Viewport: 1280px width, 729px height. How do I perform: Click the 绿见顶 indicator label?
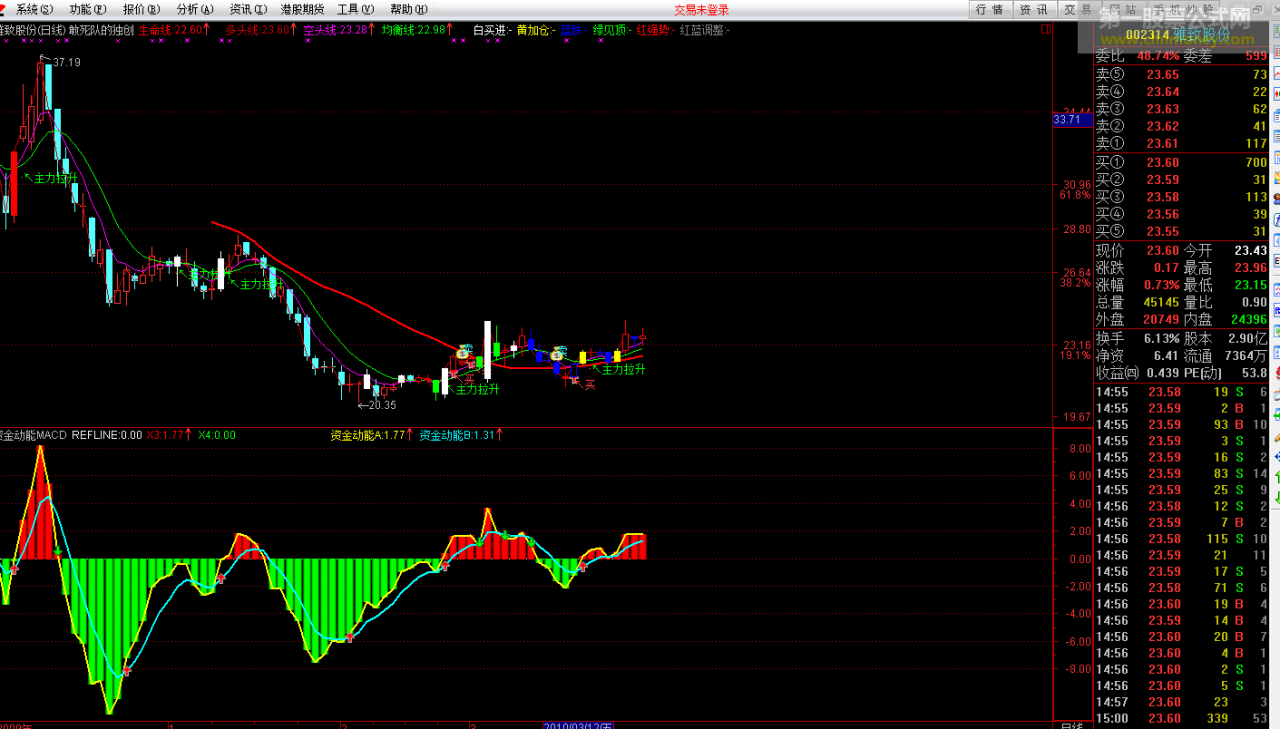[x=610, y=30]
